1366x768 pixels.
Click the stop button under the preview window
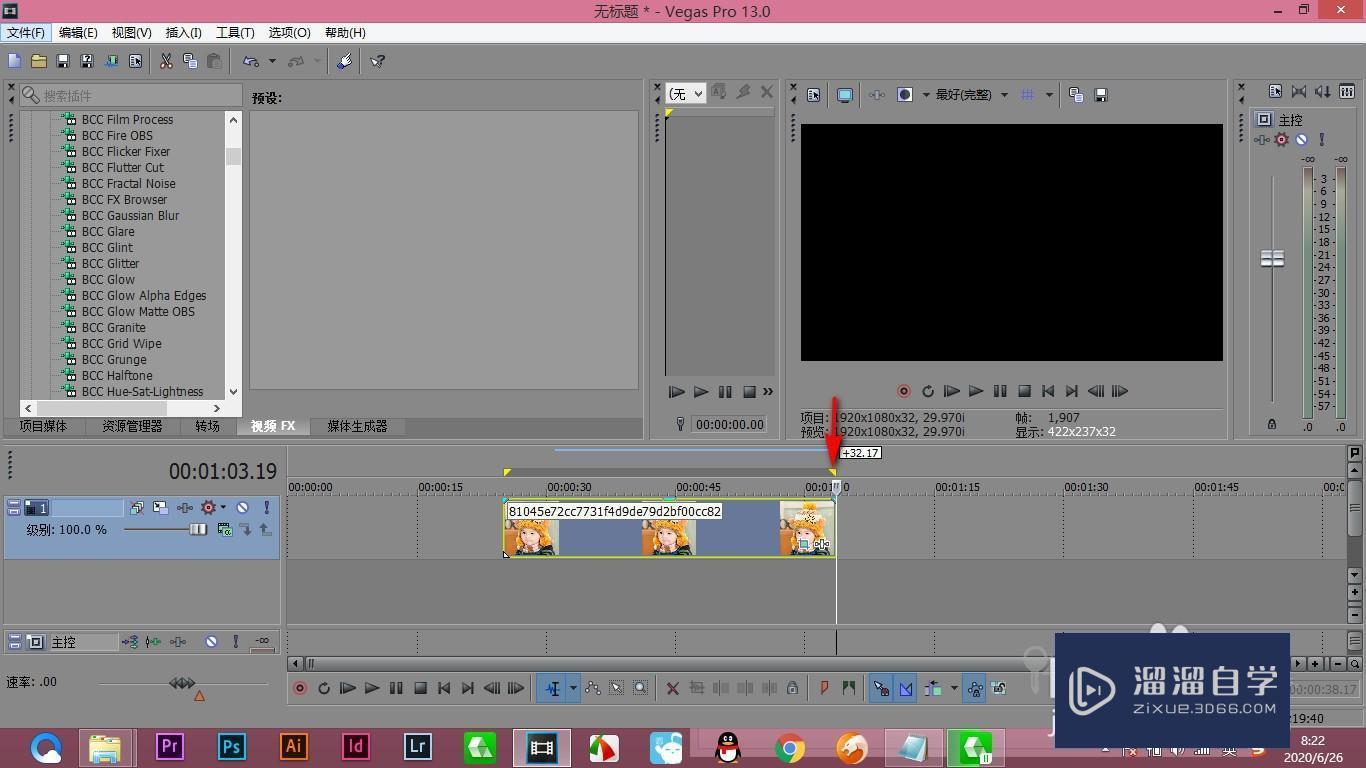point(1024,392)
